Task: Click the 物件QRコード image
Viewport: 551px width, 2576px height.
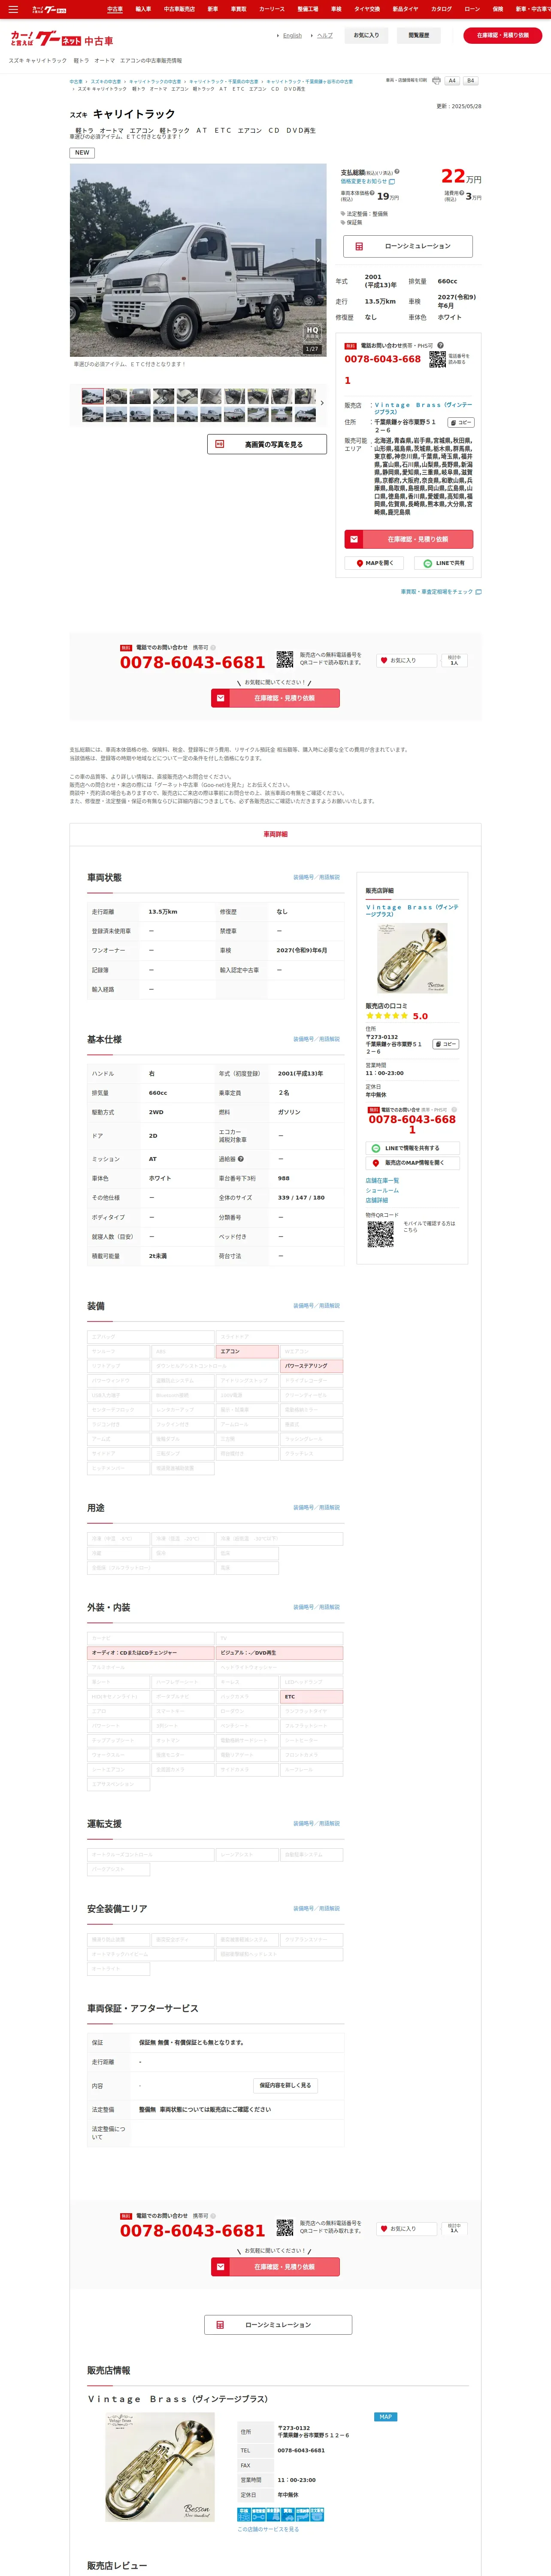Action: (380, 1234)
